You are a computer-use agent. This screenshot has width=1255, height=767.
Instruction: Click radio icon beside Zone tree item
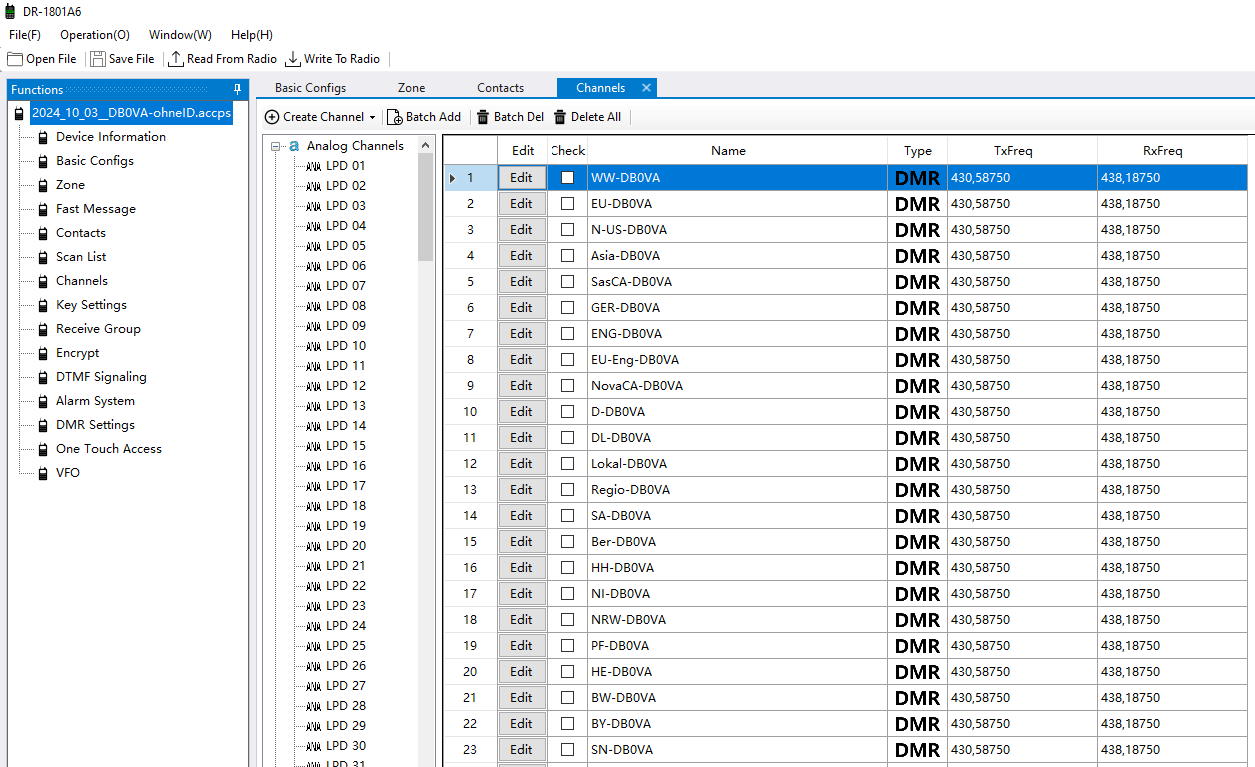pos(43,185)
